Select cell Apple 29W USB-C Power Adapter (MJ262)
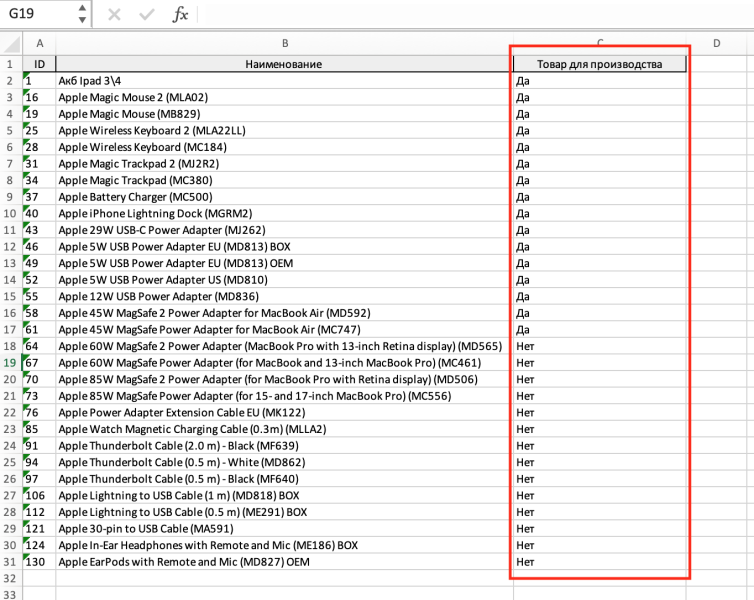The image size is (754, 600). (285, 230)
